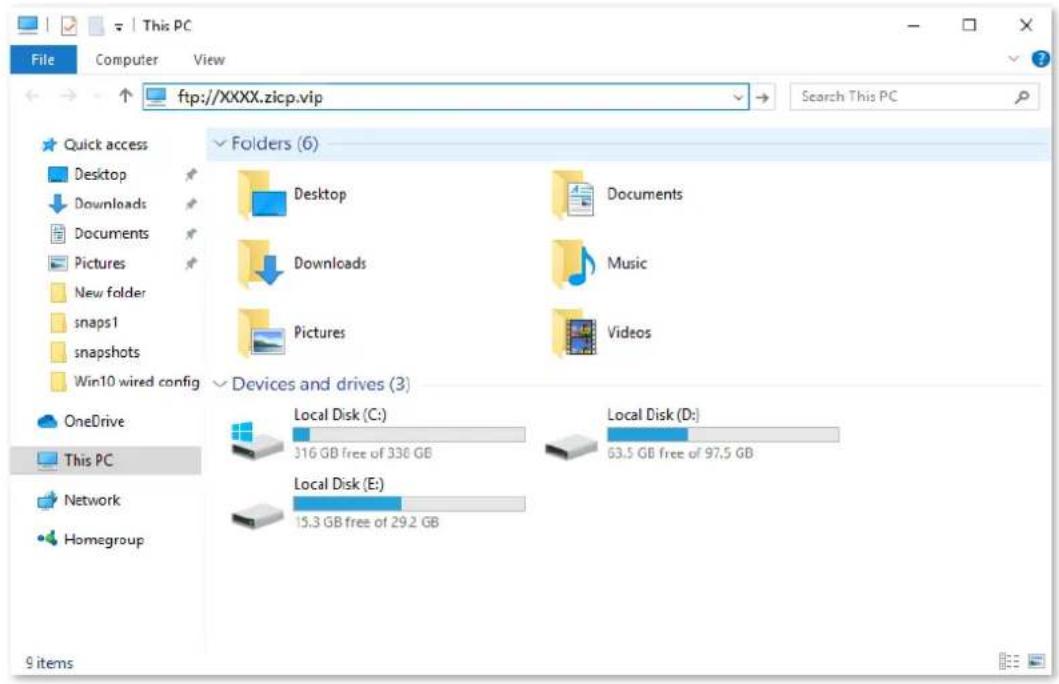This screenshot has width=1059, height=684.
Task: Go forward with the right arrow
Action: pyautogui.click(x=68, y=97)
